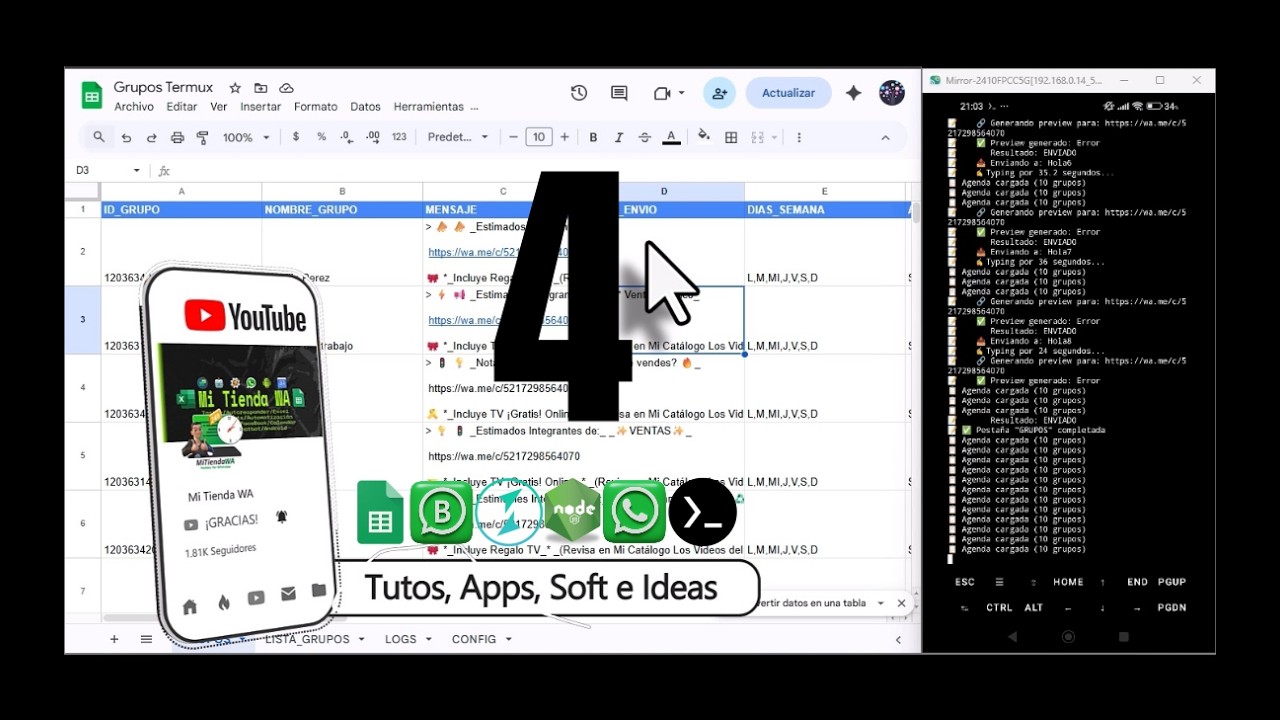Open the Google account avatar
The image size is (1280, 720).
click(x=892, y=93)
